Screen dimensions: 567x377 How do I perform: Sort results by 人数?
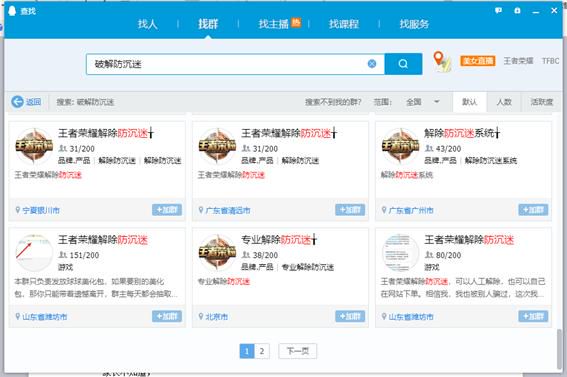504,102
